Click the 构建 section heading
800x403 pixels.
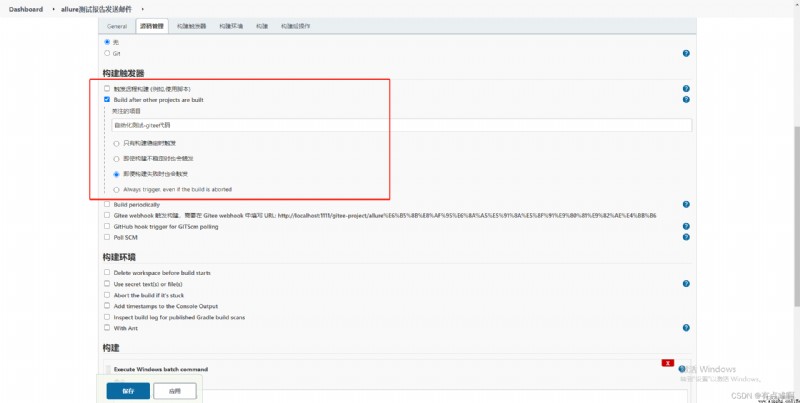111,348
